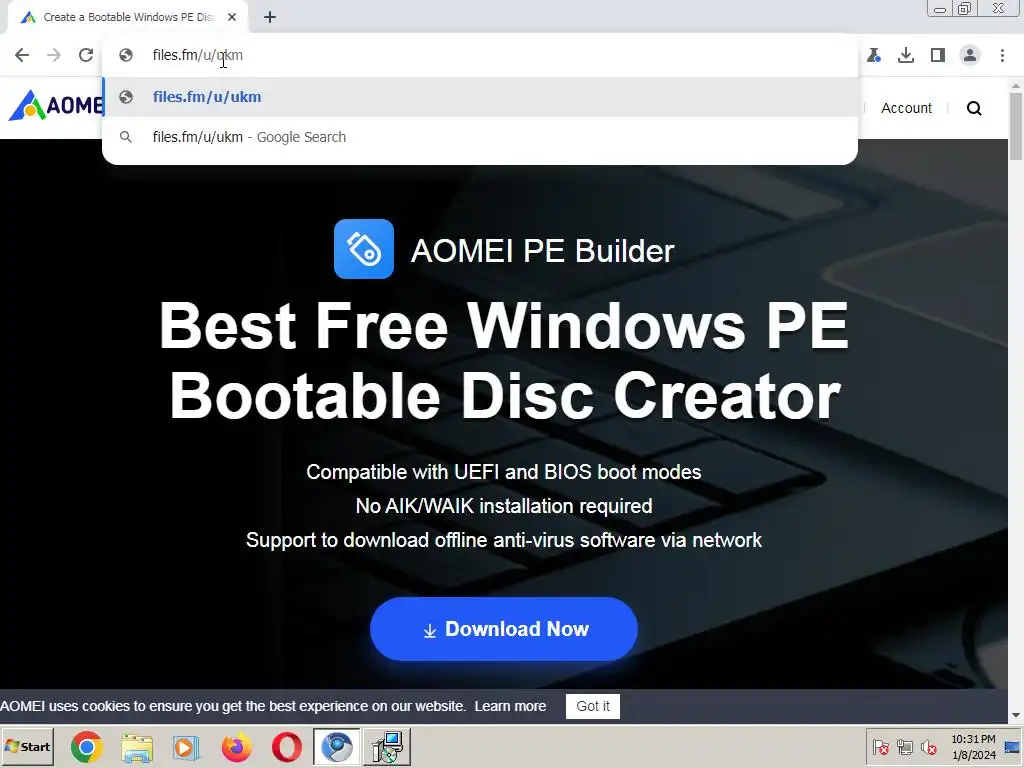Open the taskbar clock showing 10:31 PM
1024x768 pixels.
(x=973, y=746)
